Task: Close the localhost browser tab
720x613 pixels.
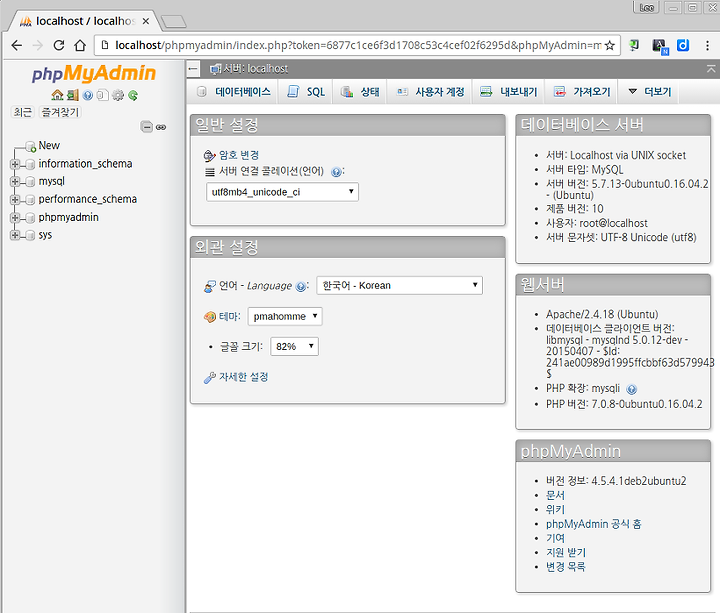Action: tap(146, 21)
